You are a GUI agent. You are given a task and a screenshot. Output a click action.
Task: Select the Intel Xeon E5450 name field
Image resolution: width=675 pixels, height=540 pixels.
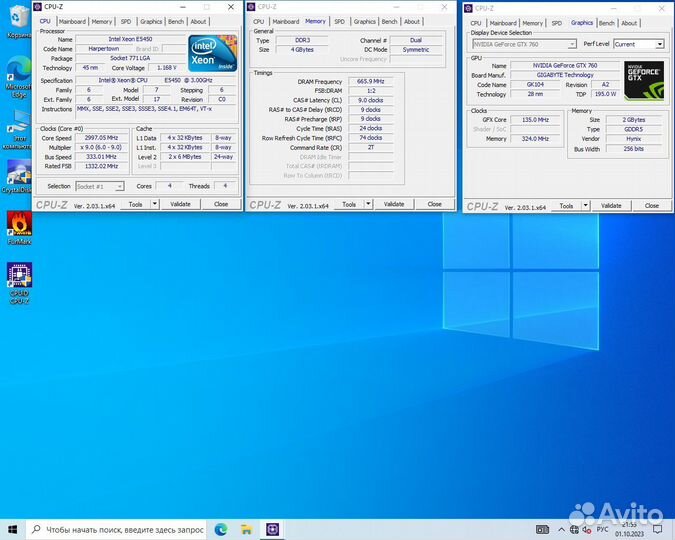(x=130, y=39)
